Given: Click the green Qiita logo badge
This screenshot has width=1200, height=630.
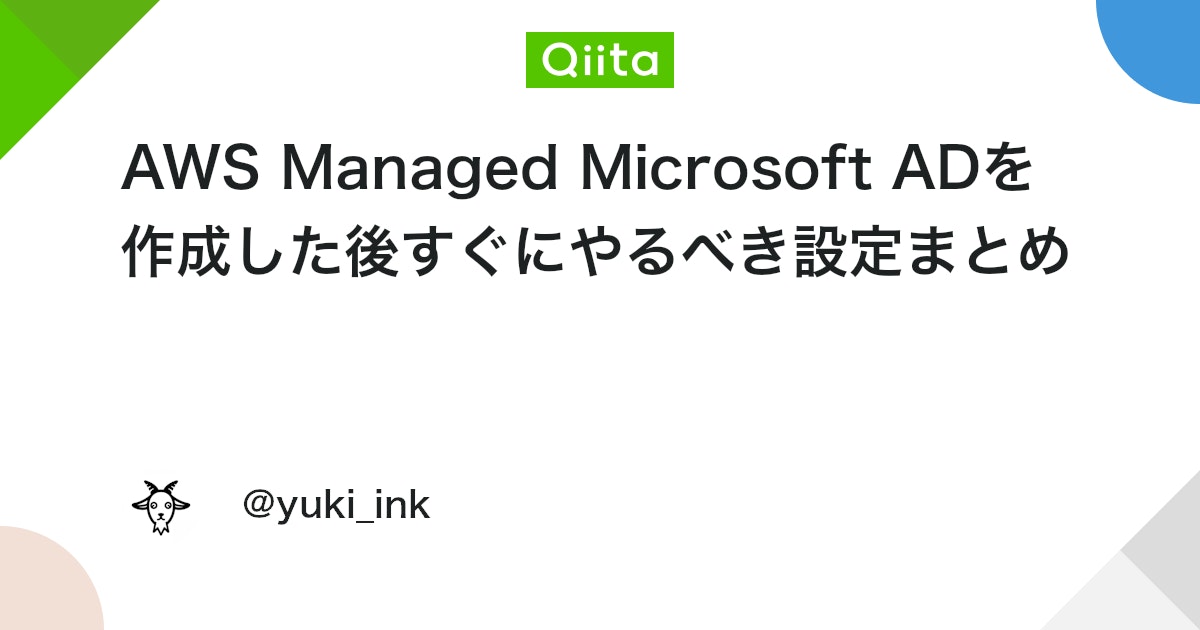Looking at the screenshot, I should pyautogui.click(x=600, y=60).
